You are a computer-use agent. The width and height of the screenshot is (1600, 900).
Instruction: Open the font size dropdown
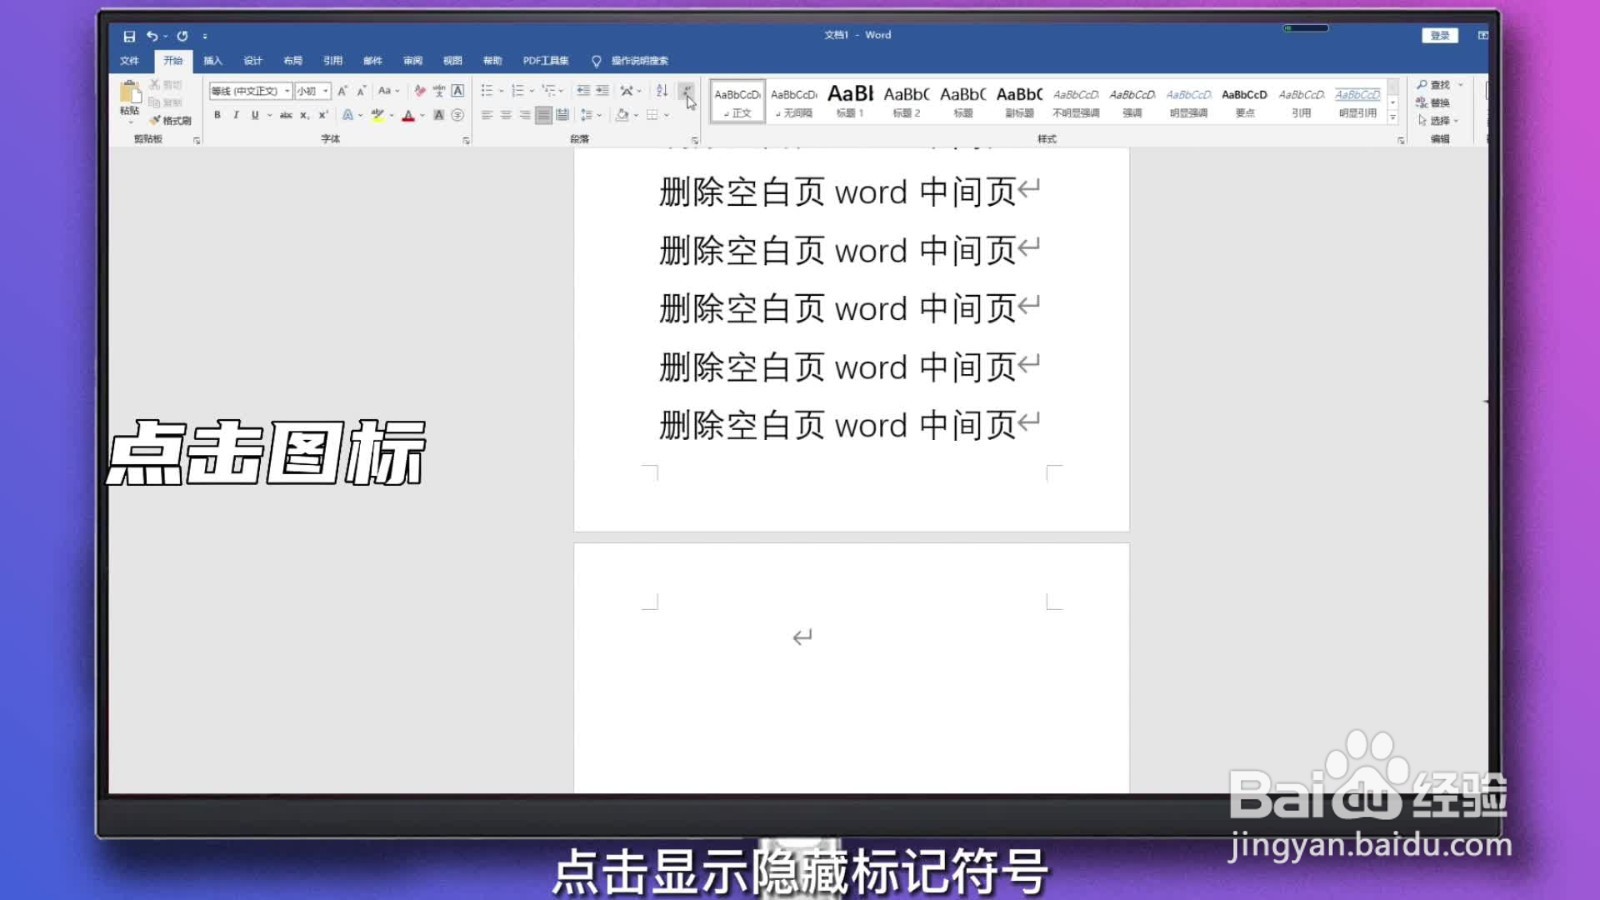(325, 91)
